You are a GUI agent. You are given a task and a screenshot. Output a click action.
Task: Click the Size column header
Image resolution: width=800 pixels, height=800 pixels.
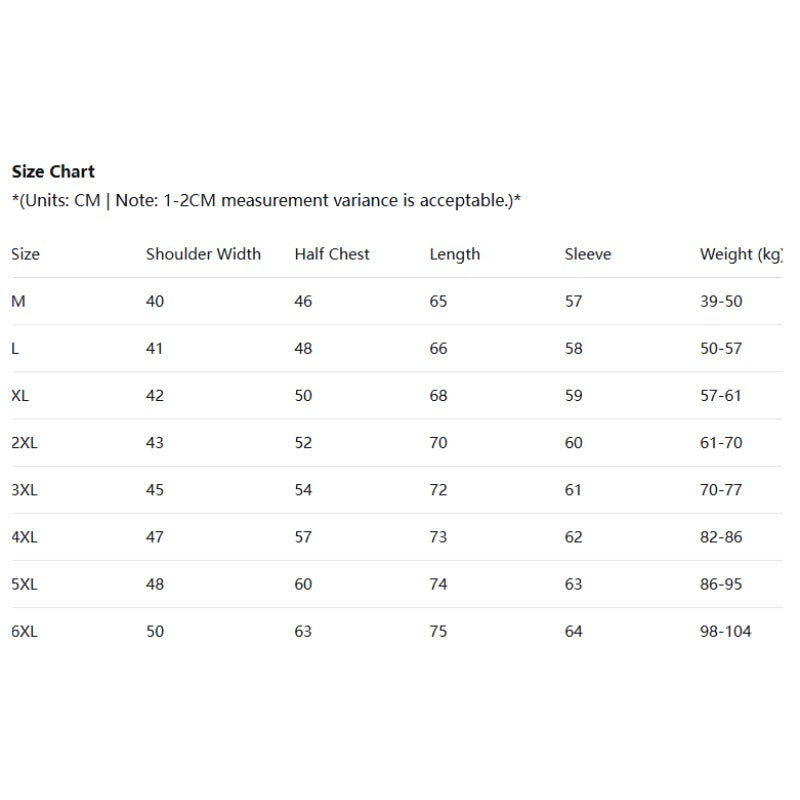(26, 254)
